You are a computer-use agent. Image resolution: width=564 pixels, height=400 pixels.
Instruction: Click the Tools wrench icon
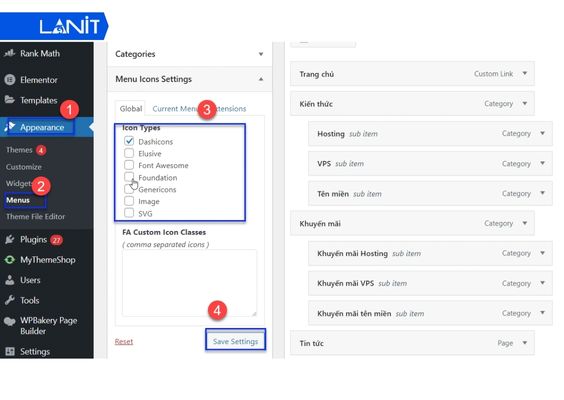tap(10, 300)
